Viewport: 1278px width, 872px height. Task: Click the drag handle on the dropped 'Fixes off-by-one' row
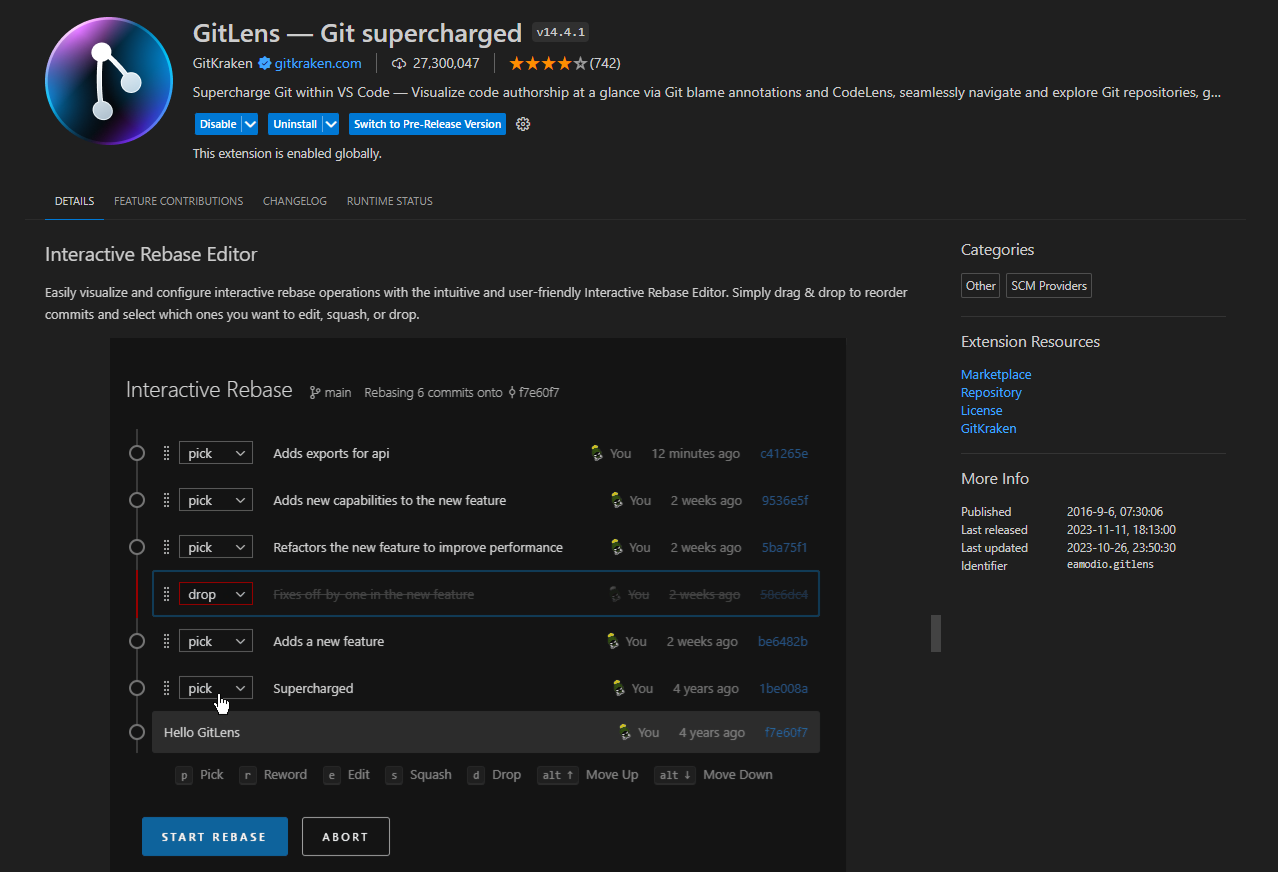[166, 594]
